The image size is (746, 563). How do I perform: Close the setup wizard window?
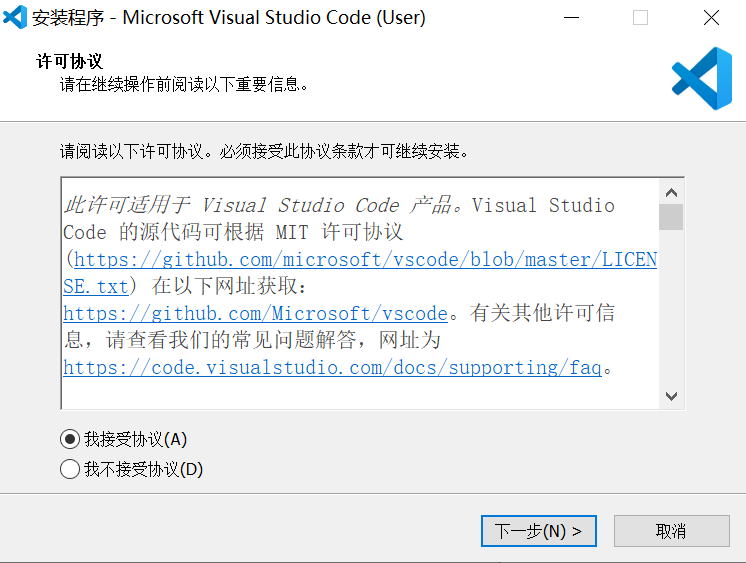click(x=711, y=18)
